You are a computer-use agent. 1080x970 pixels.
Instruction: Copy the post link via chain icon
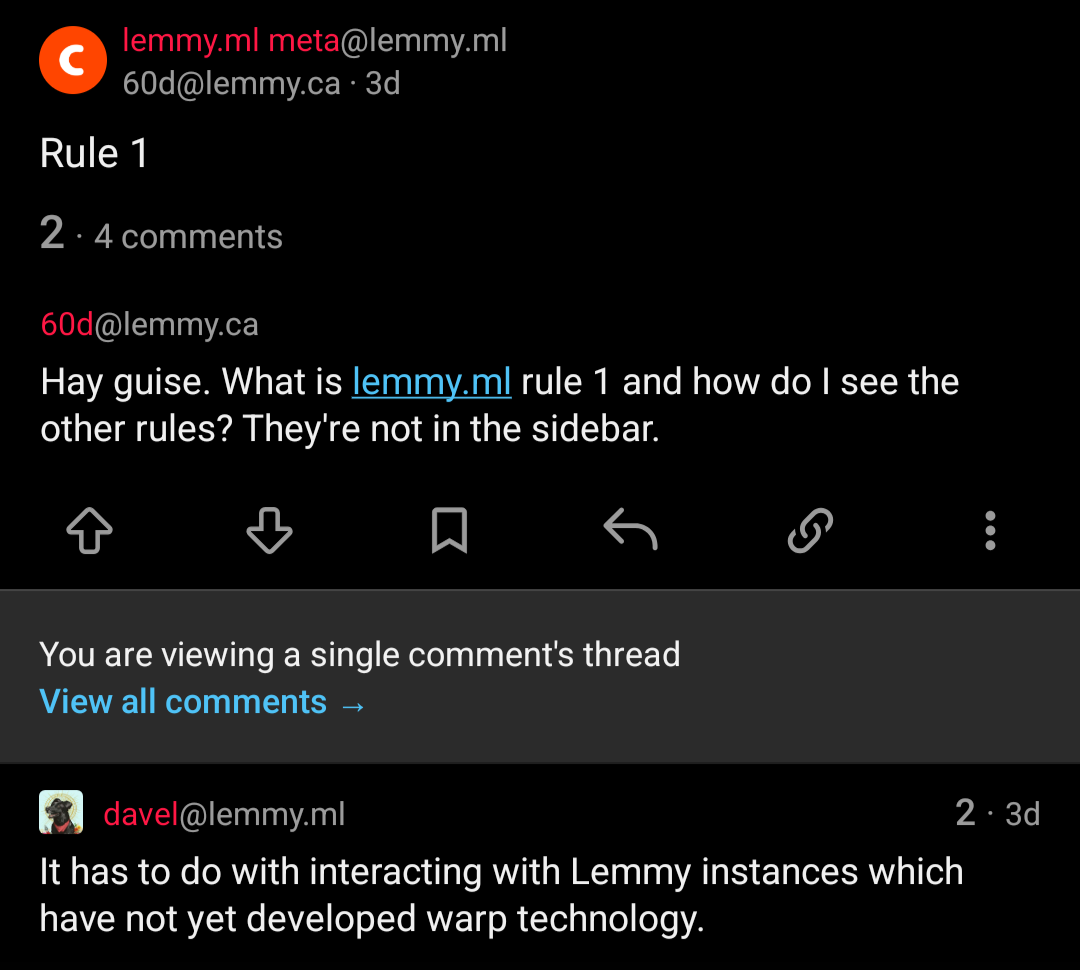(x=810, y=530)
